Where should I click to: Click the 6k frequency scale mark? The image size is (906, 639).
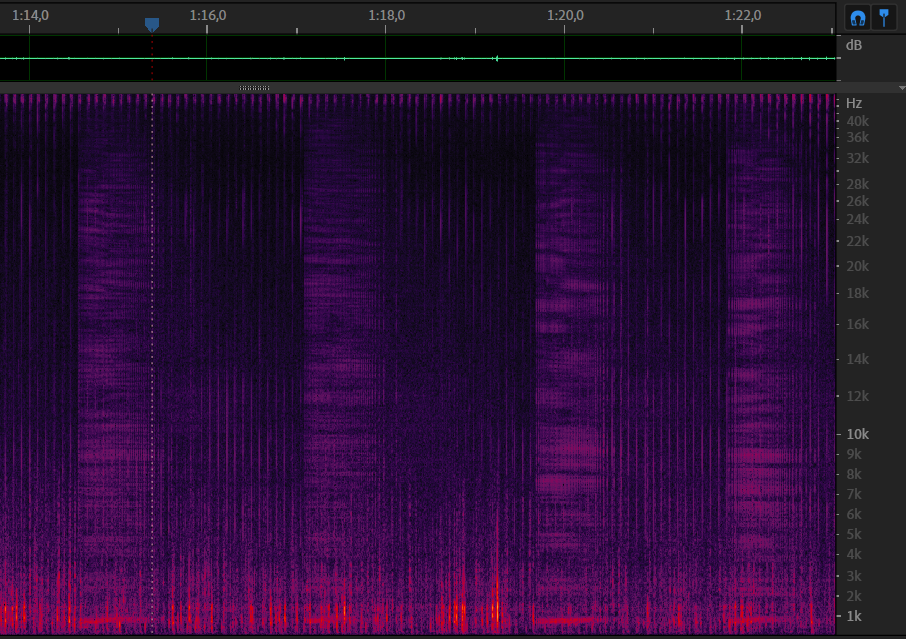(x=854, y=514)
